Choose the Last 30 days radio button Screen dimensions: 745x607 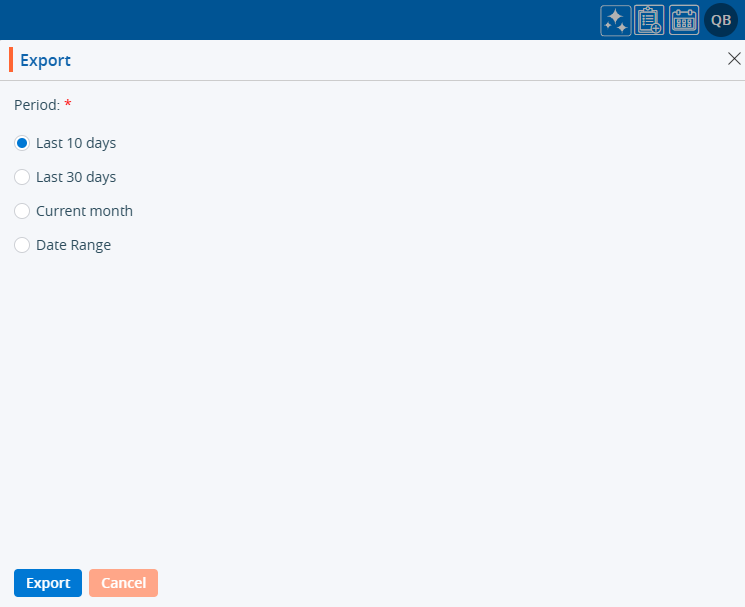(22, 177)
